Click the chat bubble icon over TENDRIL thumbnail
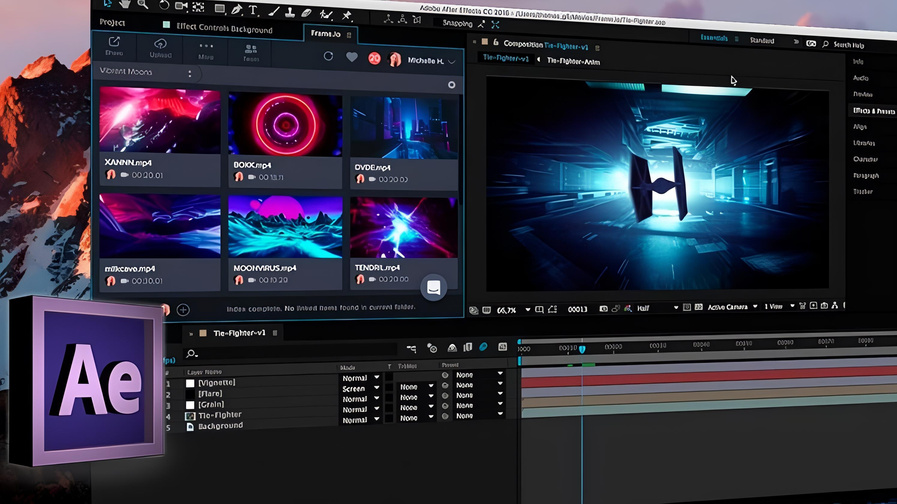The image size is (897, 504). tap(434, 287)
